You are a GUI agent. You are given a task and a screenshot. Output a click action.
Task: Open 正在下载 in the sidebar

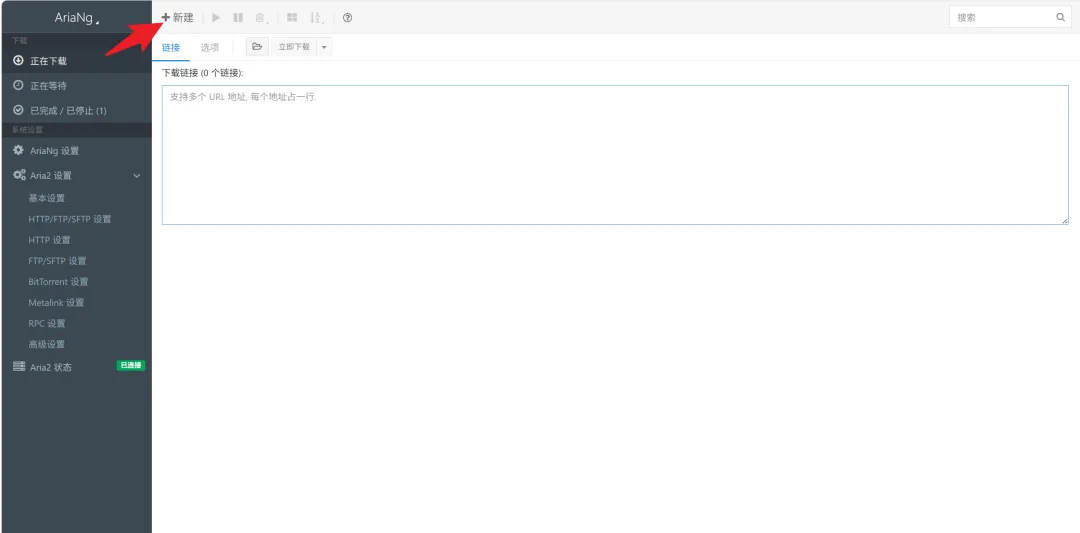pos(76,61)
